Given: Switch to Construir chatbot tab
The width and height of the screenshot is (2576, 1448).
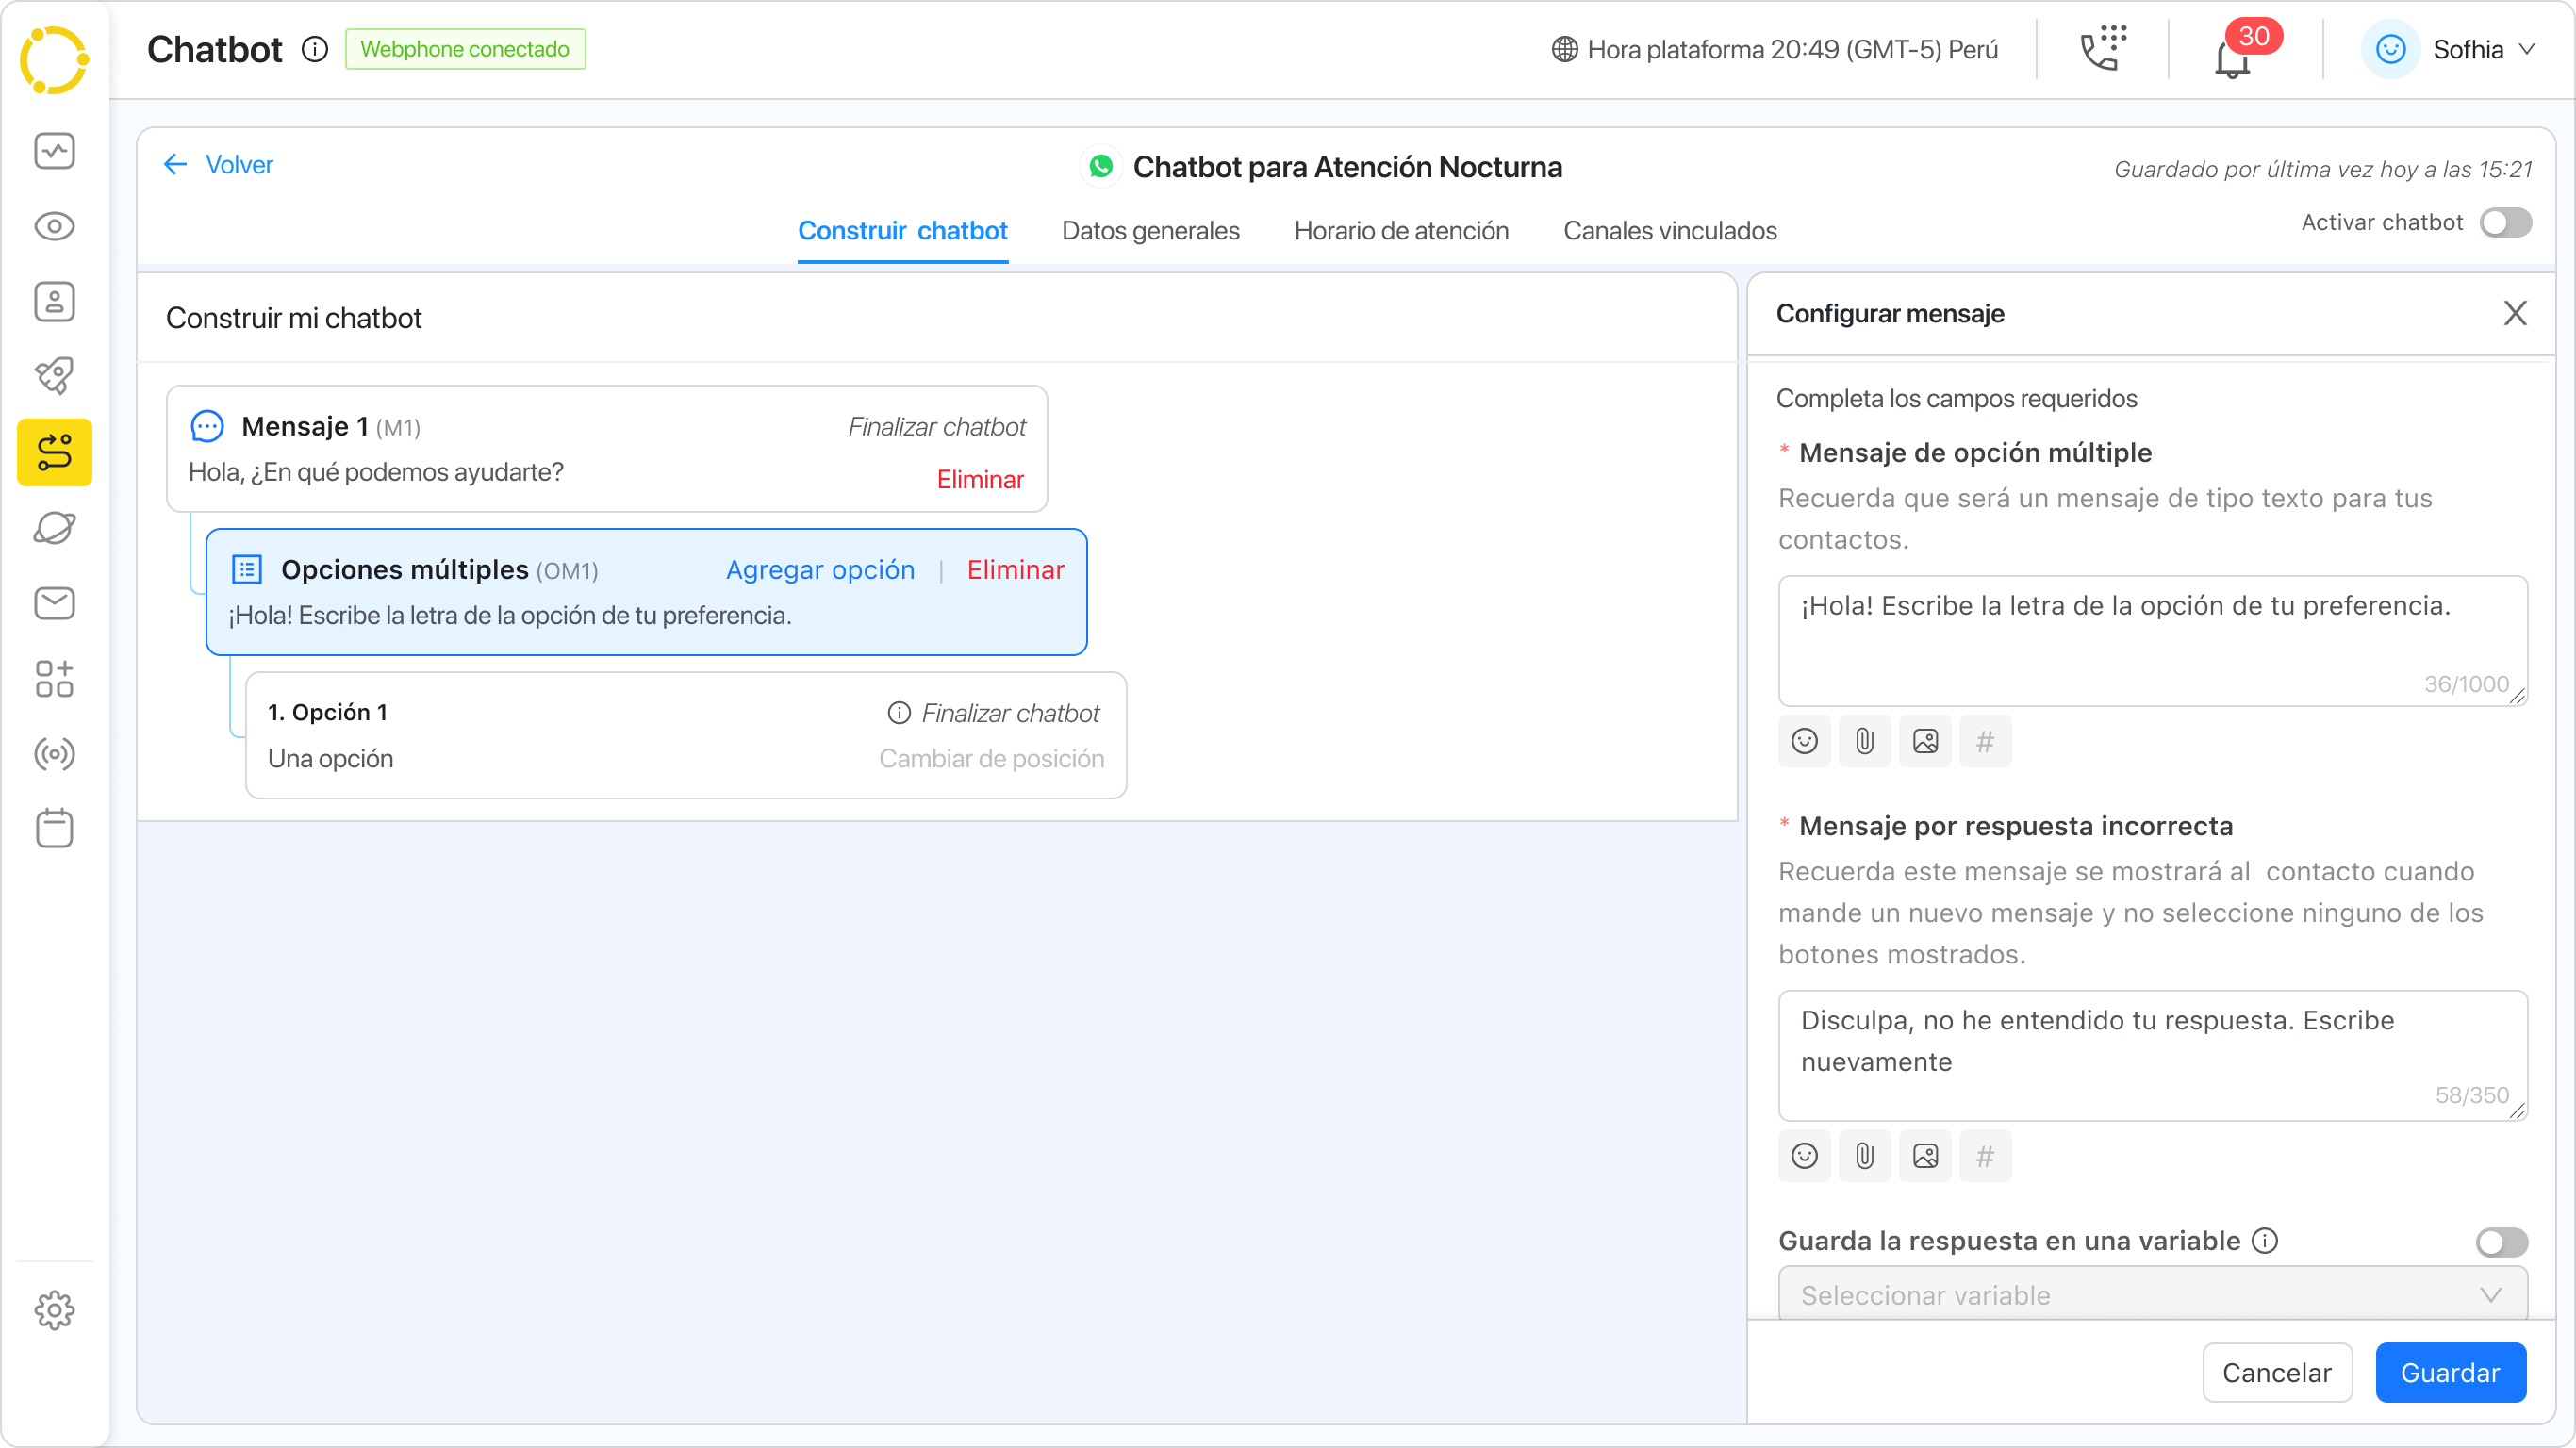Looking at the screenshot, I should (x=902, y=231).
